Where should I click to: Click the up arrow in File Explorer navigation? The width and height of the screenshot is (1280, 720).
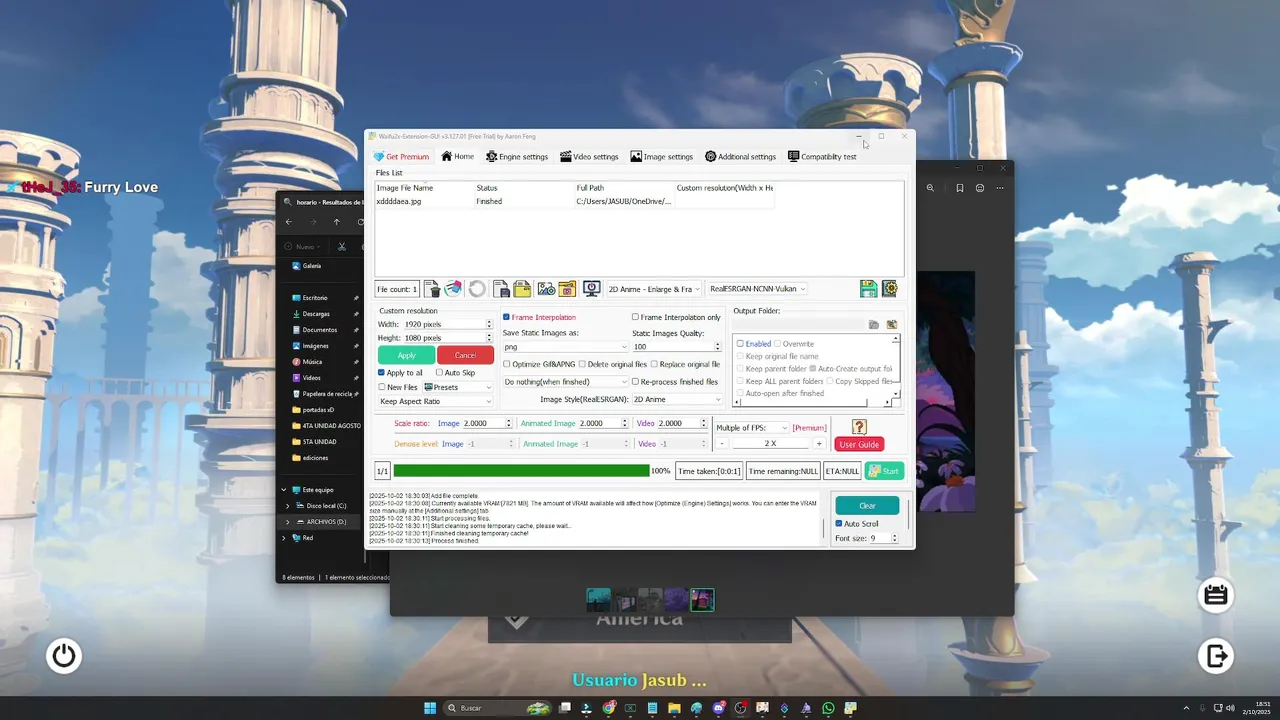[x=337, y=222]
